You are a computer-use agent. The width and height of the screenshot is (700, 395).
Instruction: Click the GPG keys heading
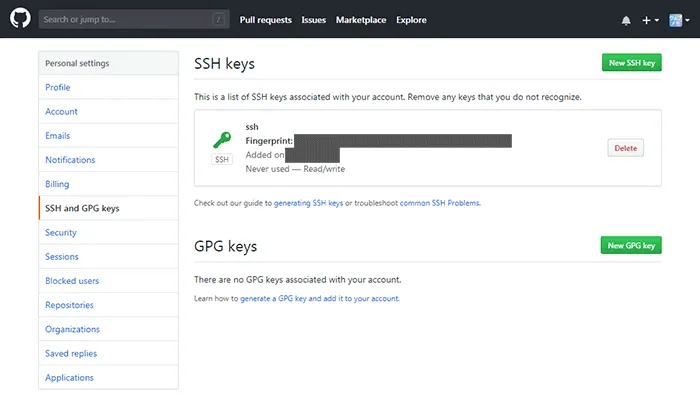coord(225,246)
